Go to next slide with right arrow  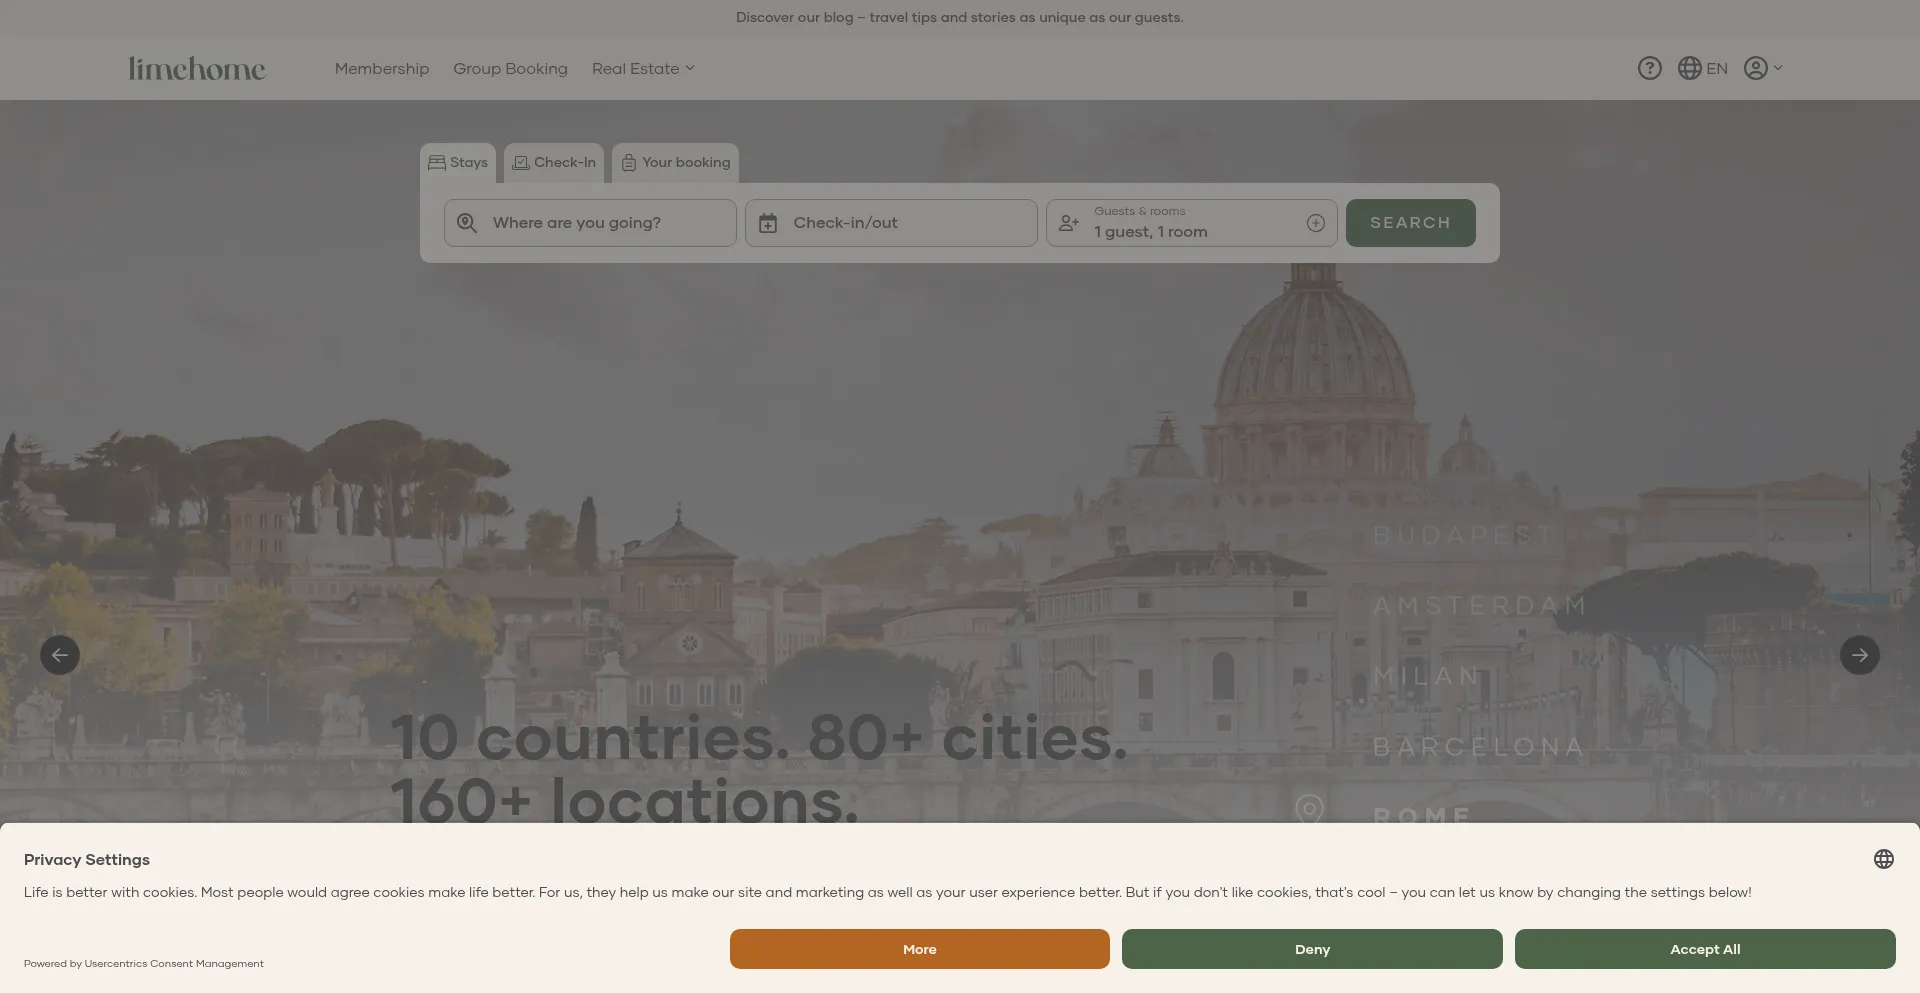(x=1860, y=655)
